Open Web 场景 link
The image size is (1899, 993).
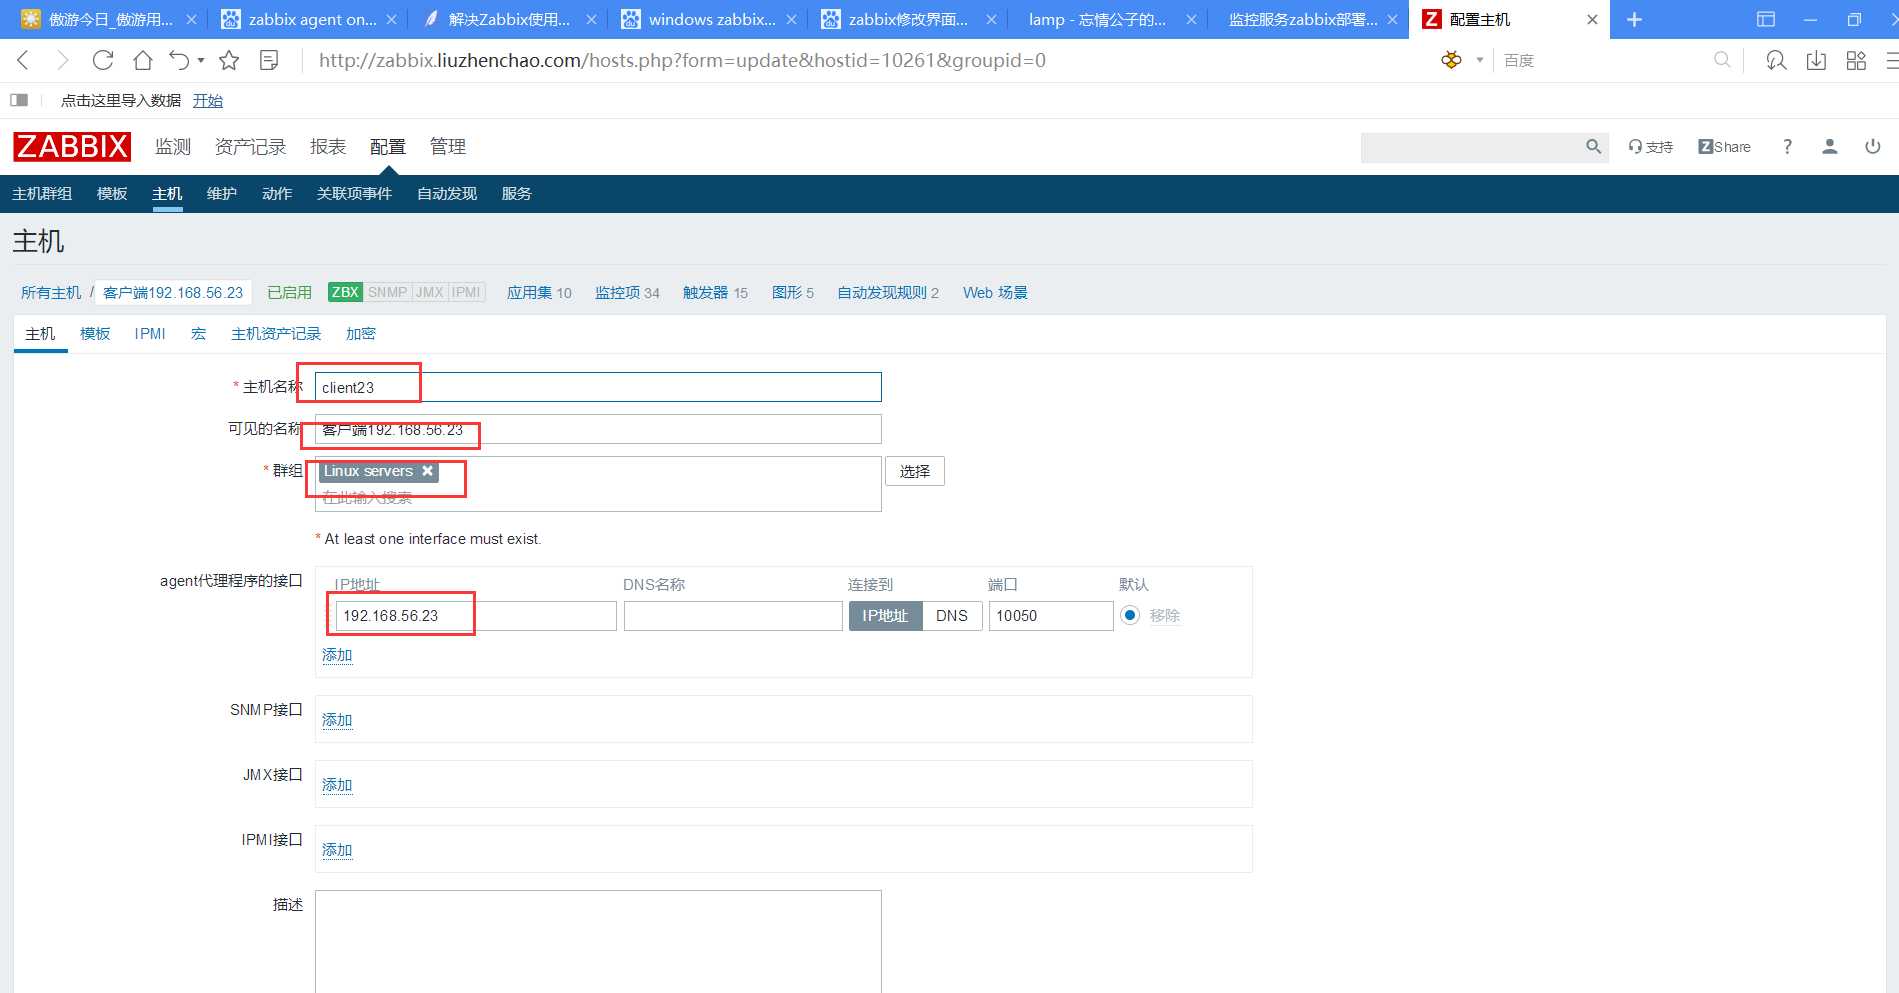995,293
